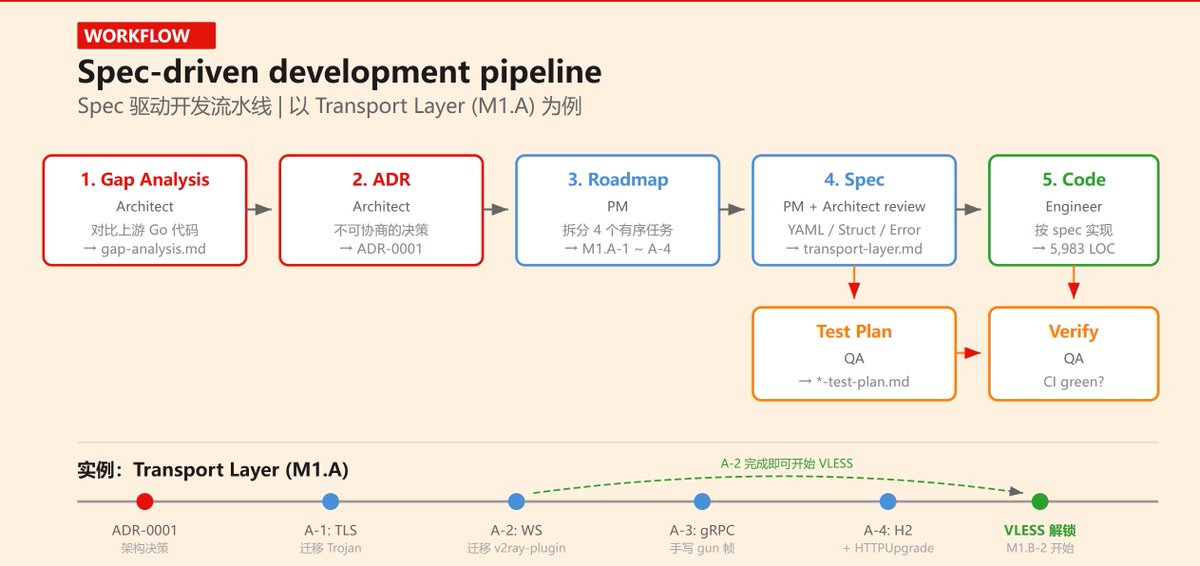The width and height of the screenshot is (1200, 566).
Task: Click the 'Test Plan' QA card
Action: [x=854, y=354]
